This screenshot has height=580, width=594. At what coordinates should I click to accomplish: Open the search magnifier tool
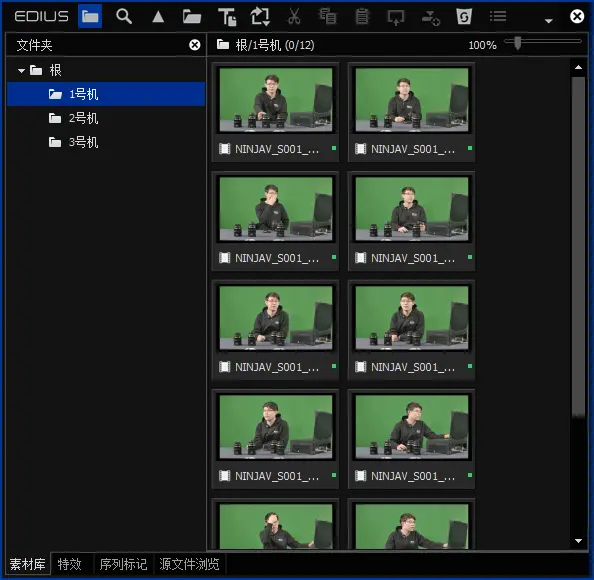click(124, 16)
